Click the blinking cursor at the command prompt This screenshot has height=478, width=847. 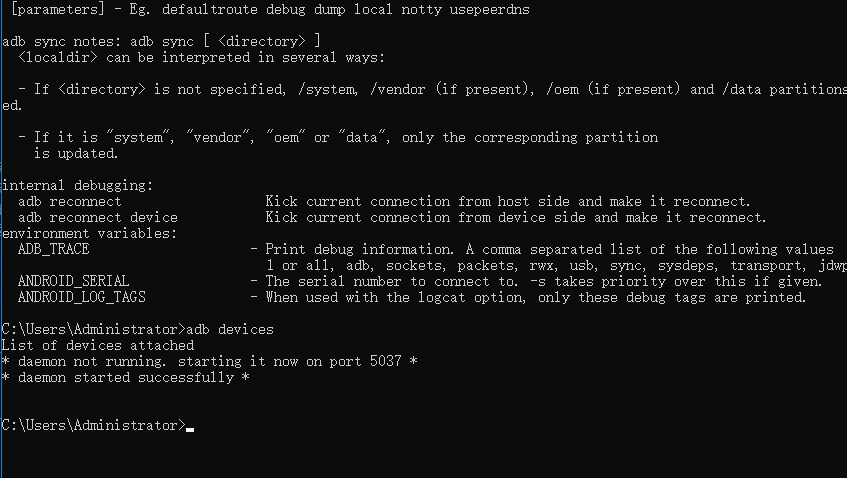tap(190, 429)
